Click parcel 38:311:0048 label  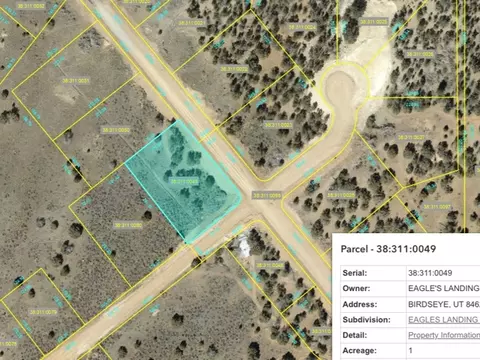click(x=270, y=265)
